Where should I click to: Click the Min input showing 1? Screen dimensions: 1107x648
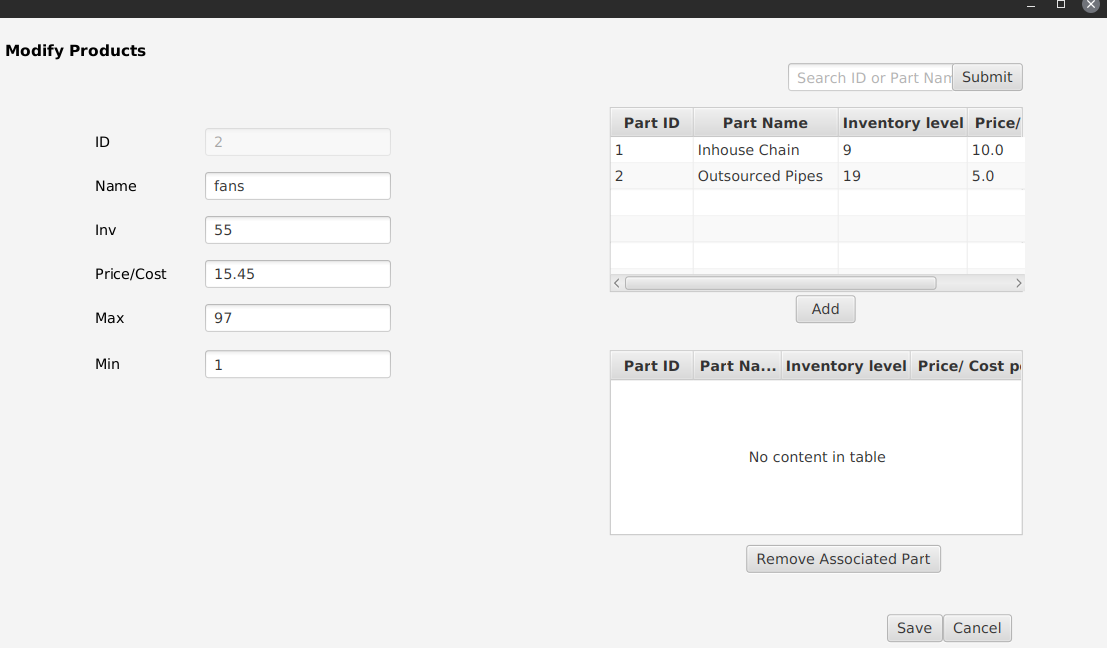[x=297, y=363]
